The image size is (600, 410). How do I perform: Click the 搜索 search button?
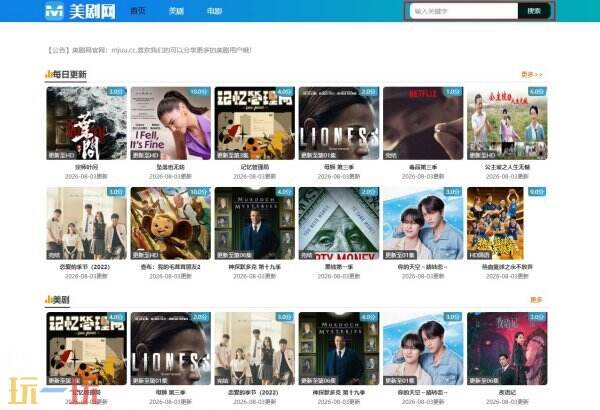click(534, 11)
